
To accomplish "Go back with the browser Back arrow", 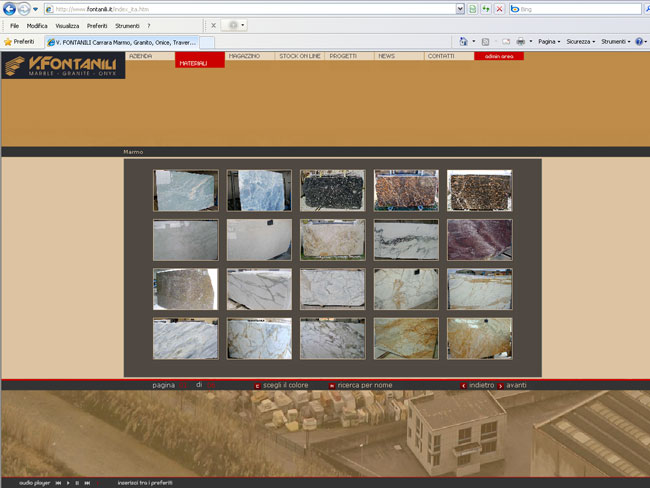I will click(9, 9).
